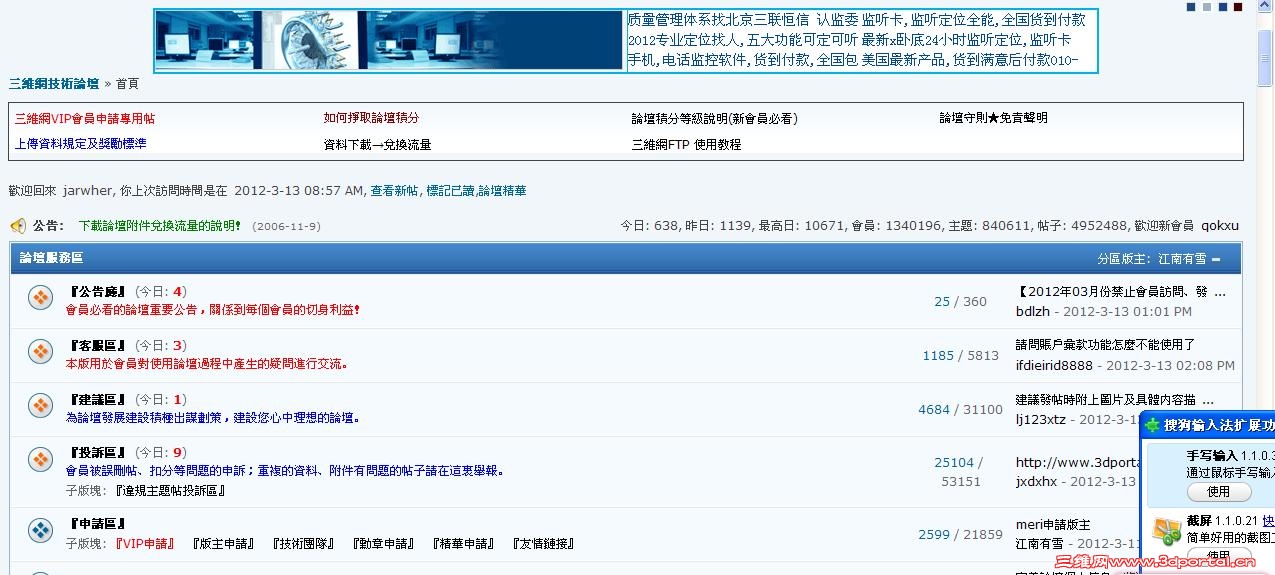This screenshot has width=1275, height=575.
Task: Open last post 請問賬戶彙款功能怎麼不能使用了
Action: pyautogui.click(x=1105, y=345)
